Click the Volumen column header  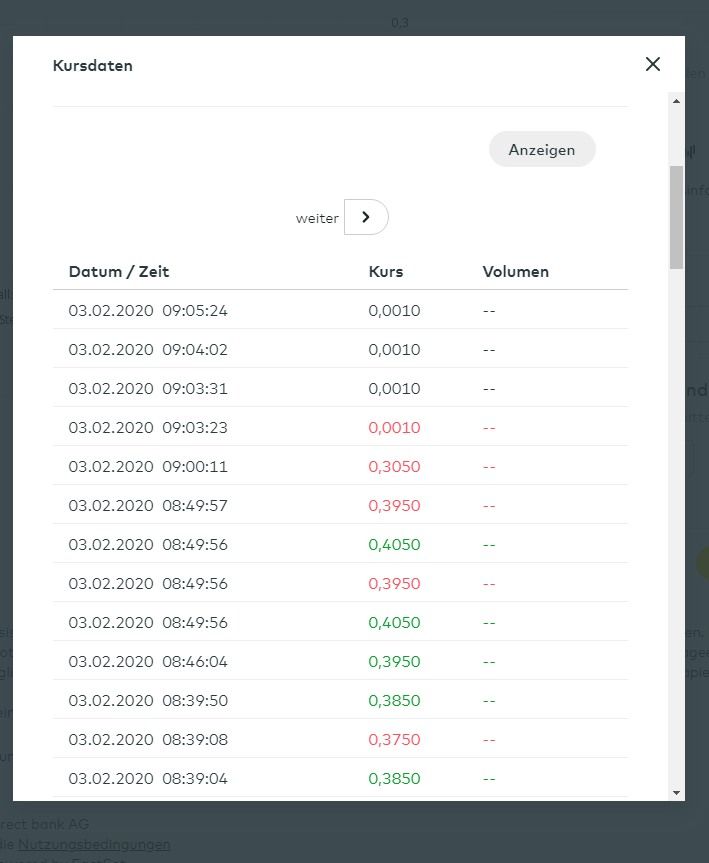(x=515, y=272)
